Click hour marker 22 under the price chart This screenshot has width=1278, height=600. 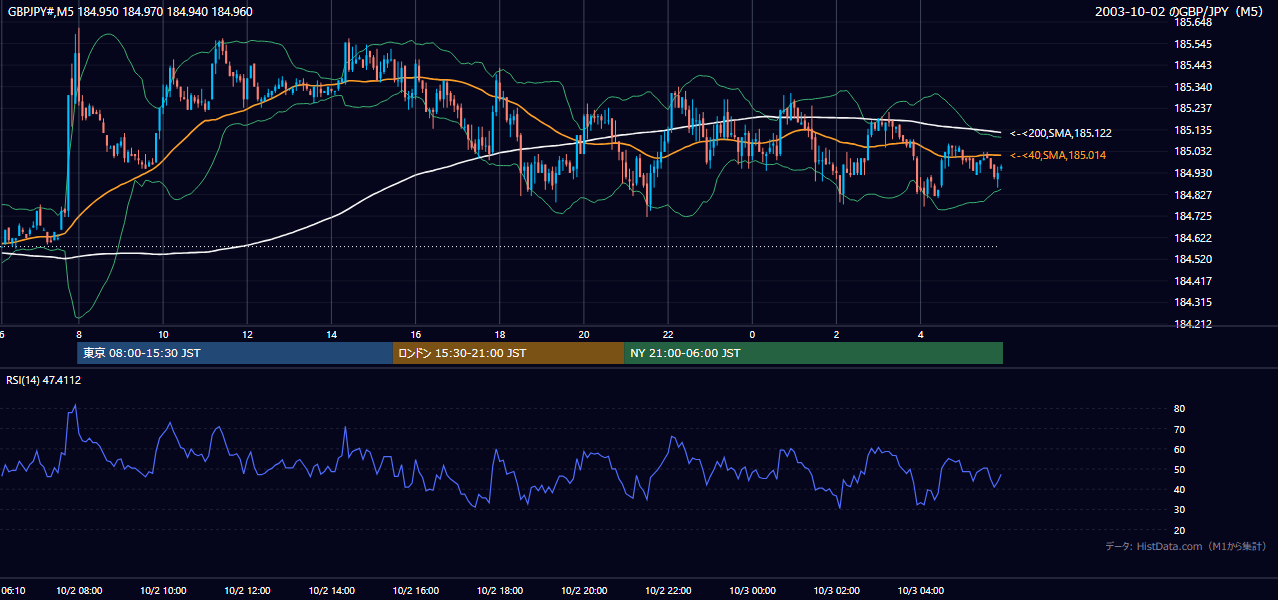(667, 334)
